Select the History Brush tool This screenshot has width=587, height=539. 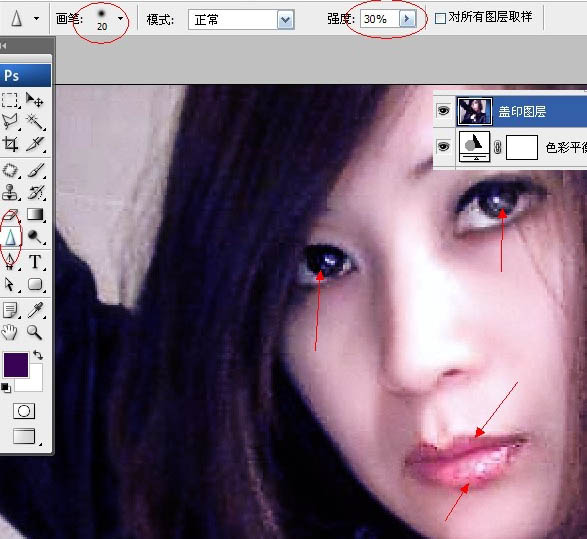(x=35, y=193)
